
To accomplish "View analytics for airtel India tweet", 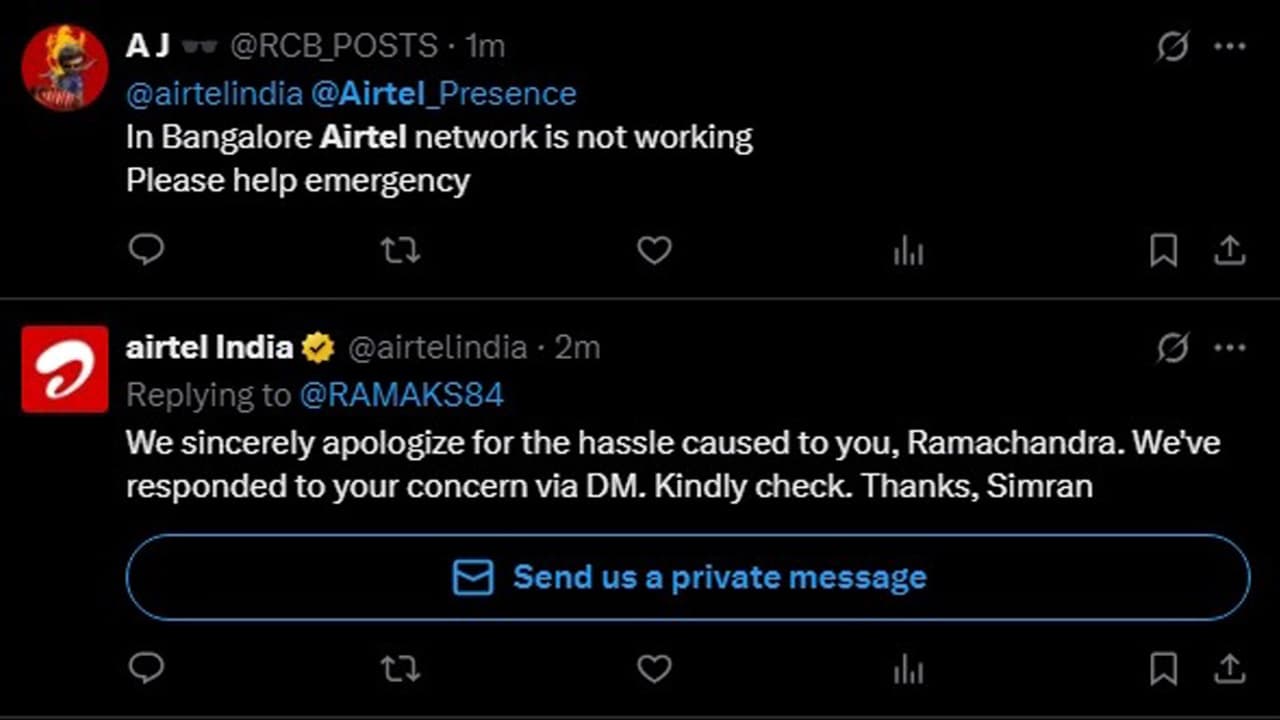I will pos(908,668).
